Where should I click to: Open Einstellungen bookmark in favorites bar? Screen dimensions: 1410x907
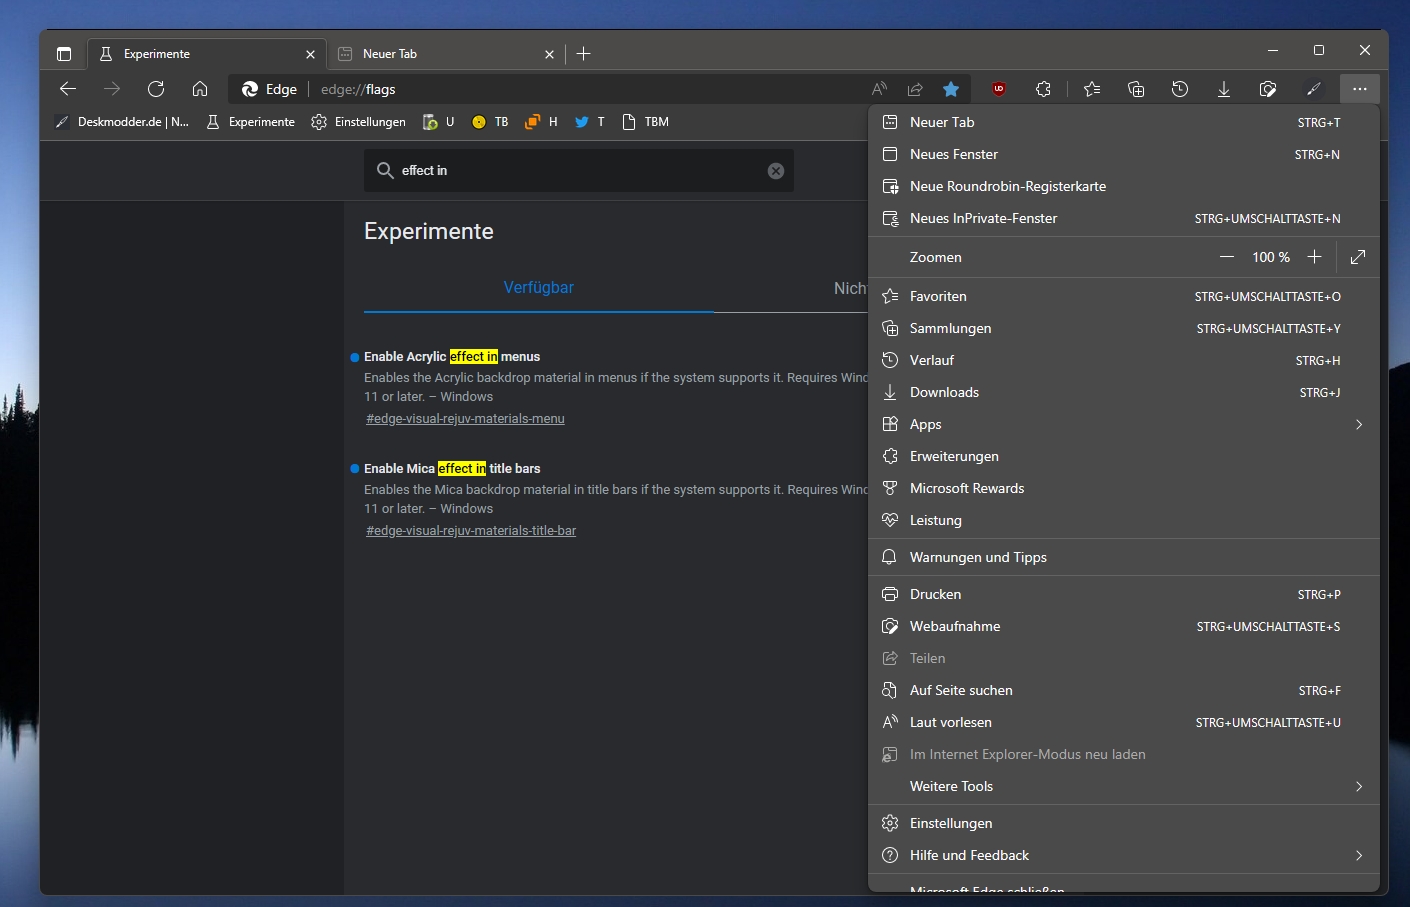coord(358,122)
